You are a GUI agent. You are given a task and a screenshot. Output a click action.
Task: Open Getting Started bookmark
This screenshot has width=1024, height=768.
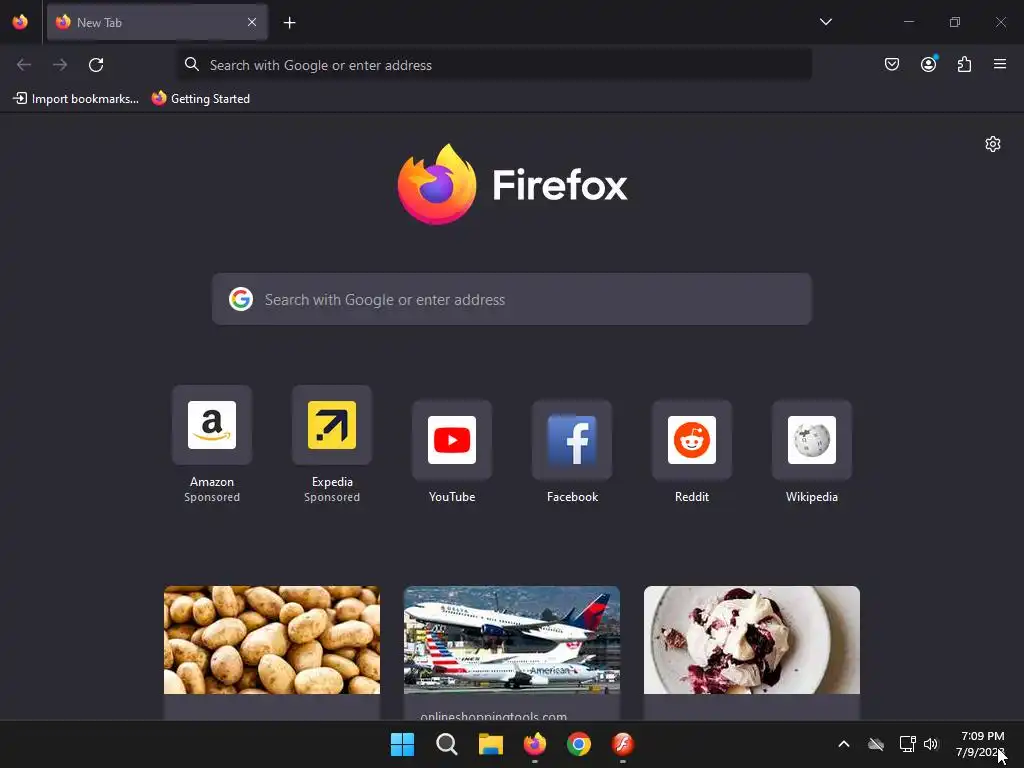[x=200, y=99]
